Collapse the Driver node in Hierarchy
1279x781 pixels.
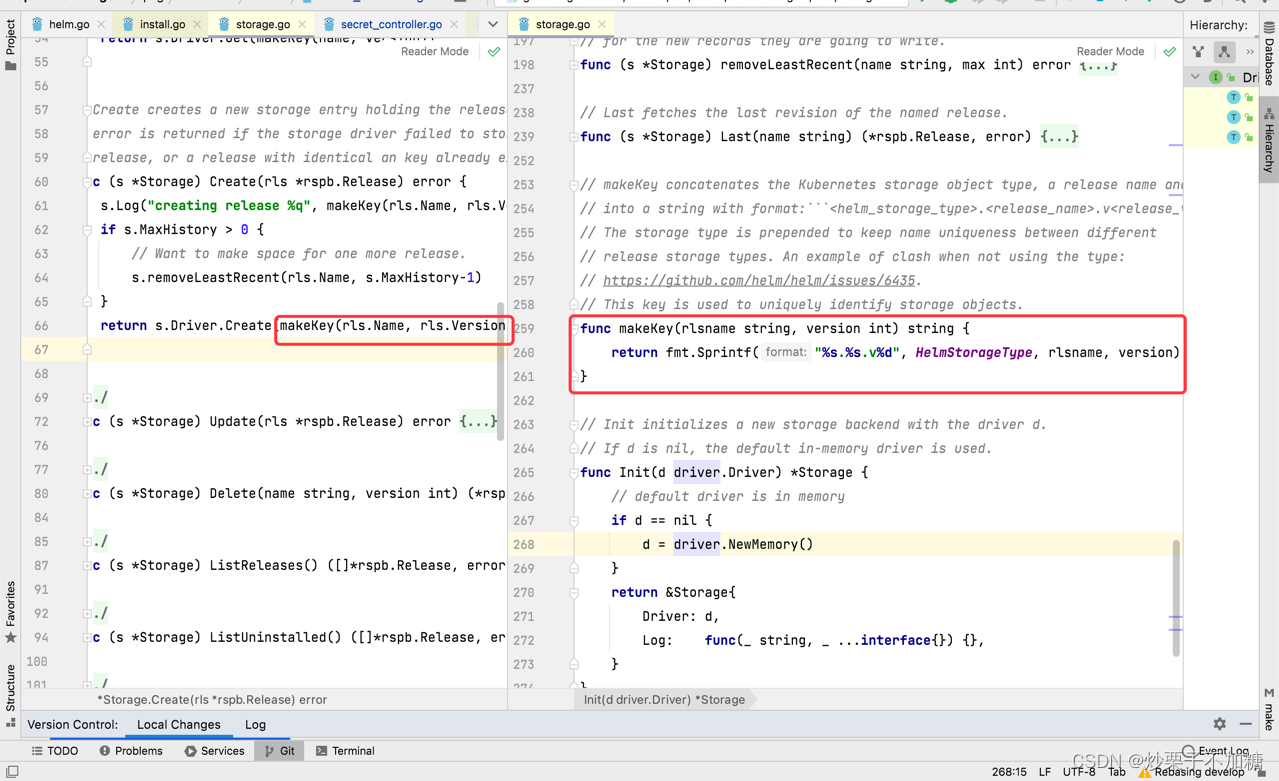pos(1196,77)
